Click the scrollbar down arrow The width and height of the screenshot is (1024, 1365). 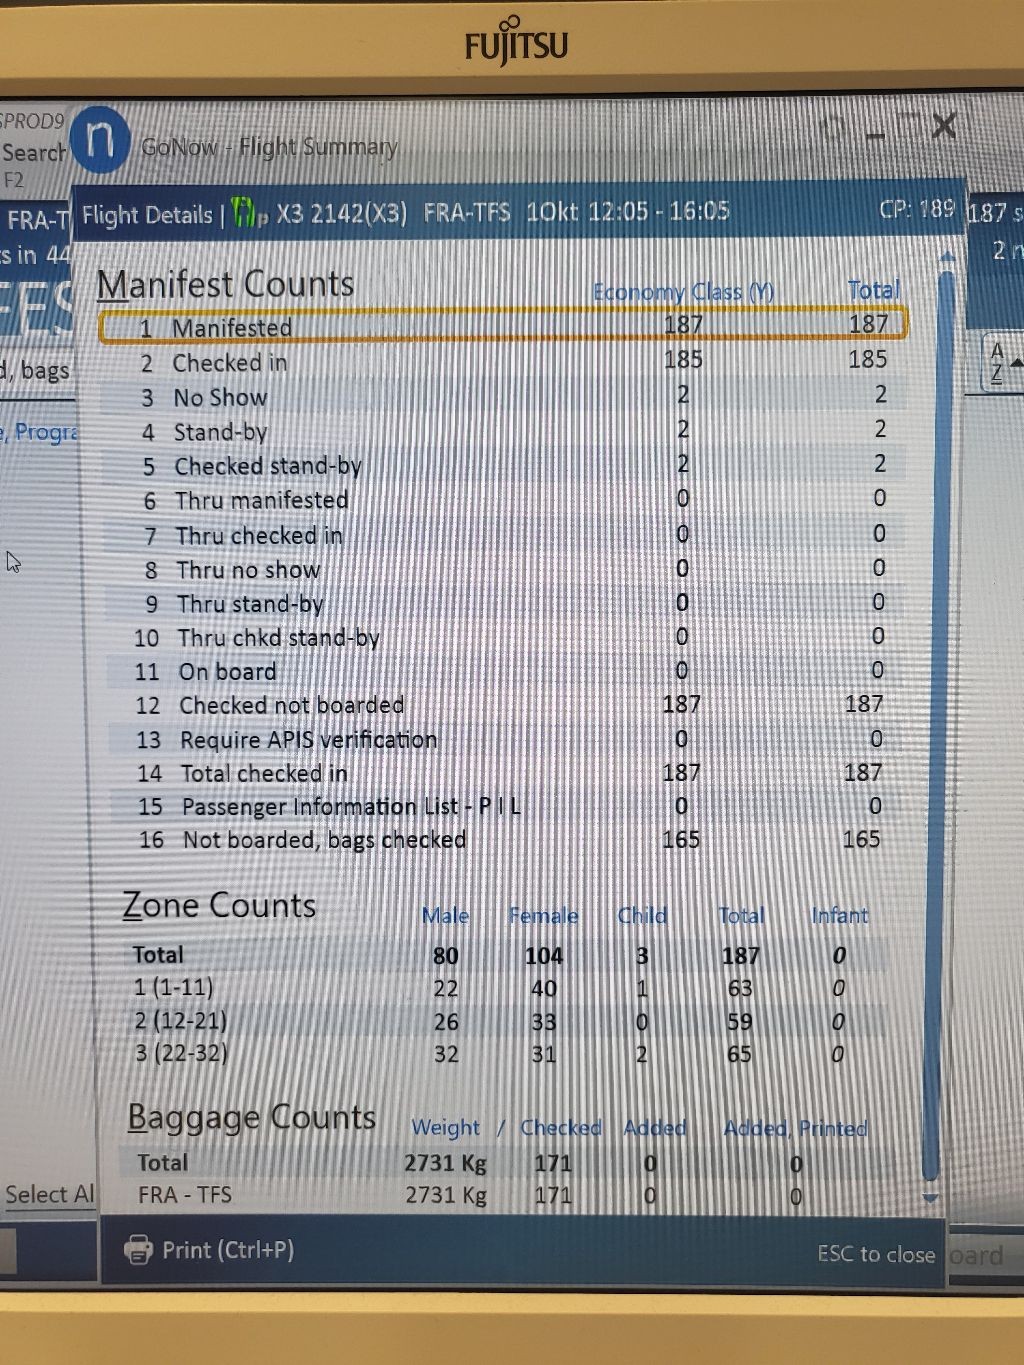point(931,1197)
